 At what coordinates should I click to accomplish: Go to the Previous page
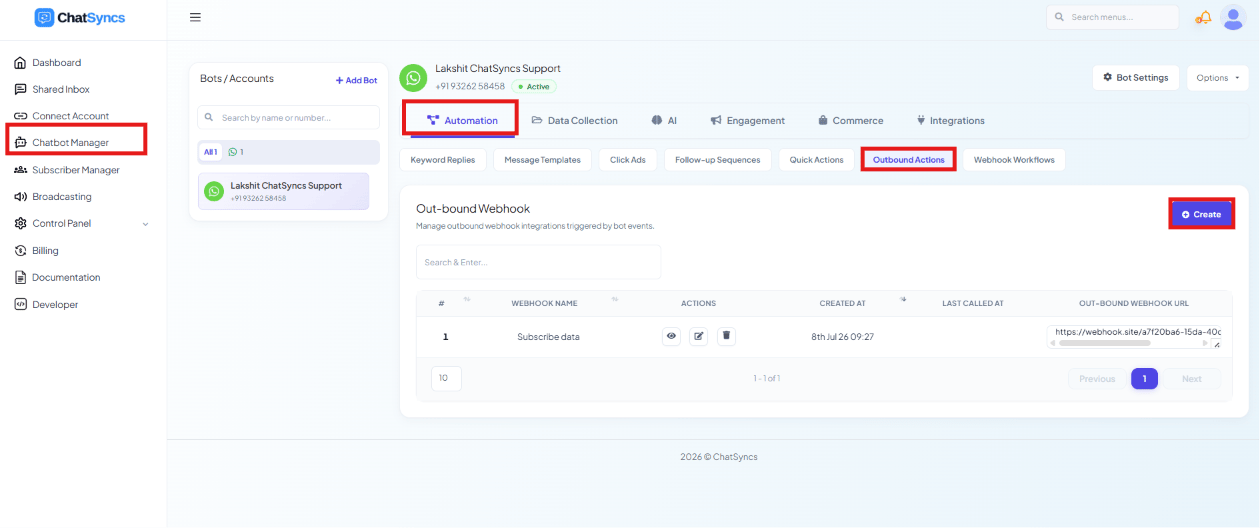[x=1097, y=379]
